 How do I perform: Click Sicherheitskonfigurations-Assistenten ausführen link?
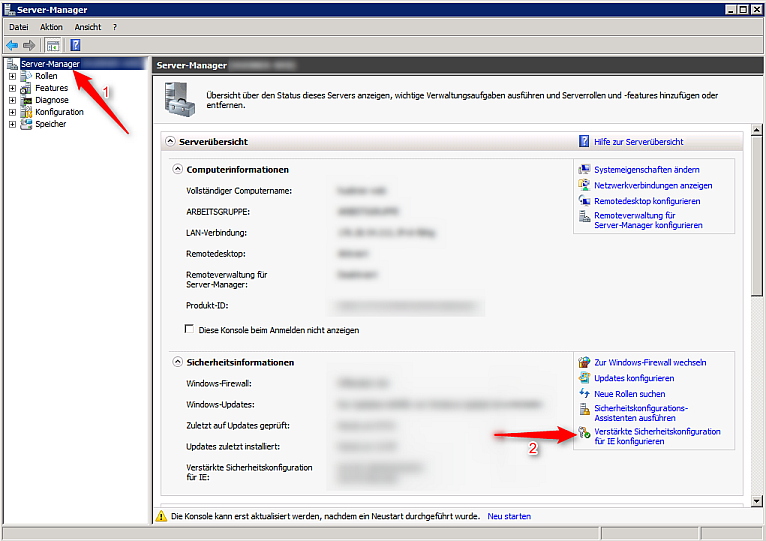[641, 413]
